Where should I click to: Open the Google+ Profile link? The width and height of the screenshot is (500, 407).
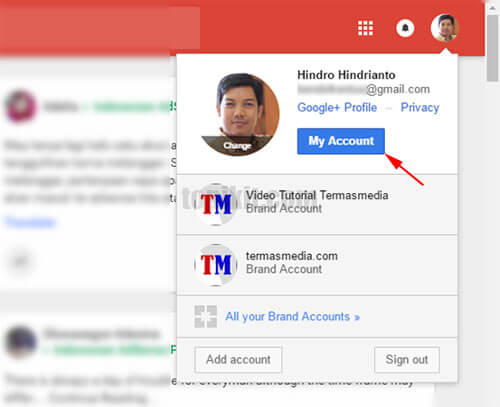(x=337, y=107)
